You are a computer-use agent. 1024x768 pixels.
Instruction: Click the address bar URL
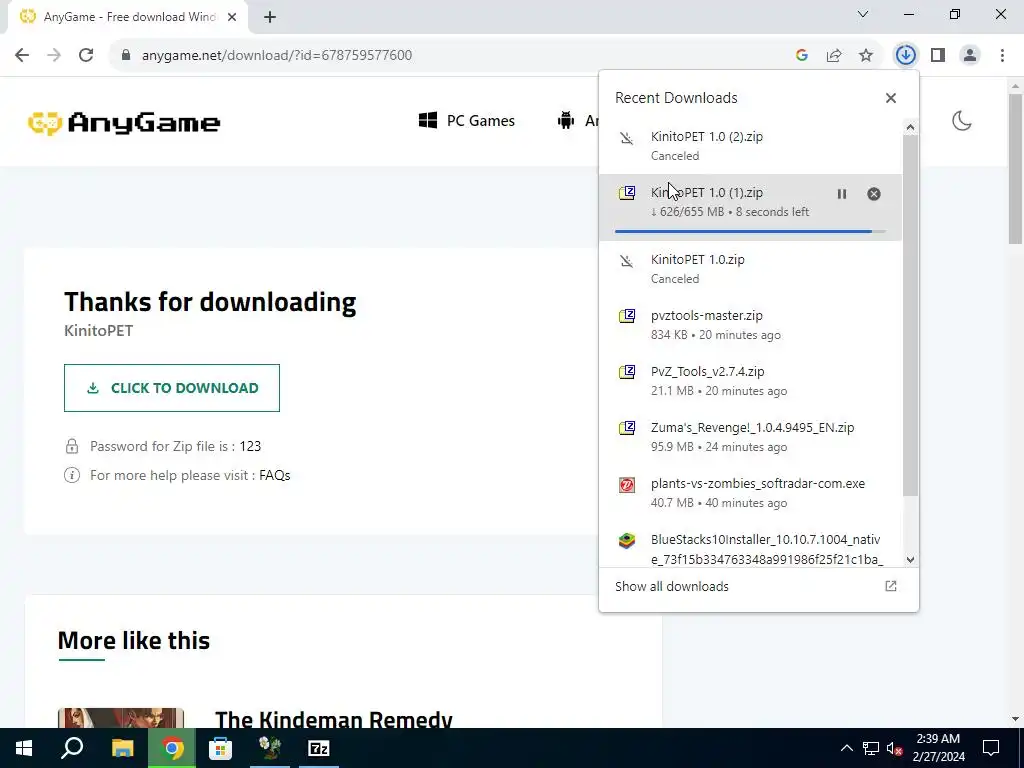point(277,56)
